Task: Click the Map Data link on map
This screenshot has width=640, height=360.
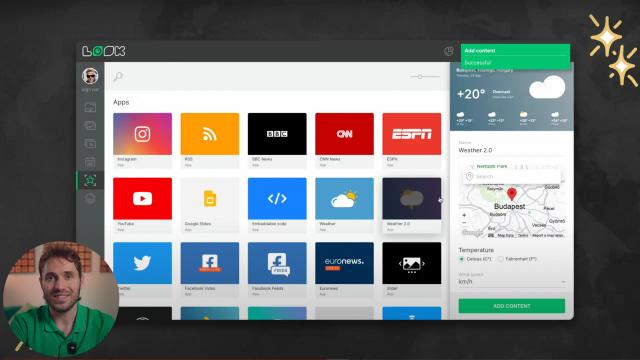Action: [x=506, y=236]
